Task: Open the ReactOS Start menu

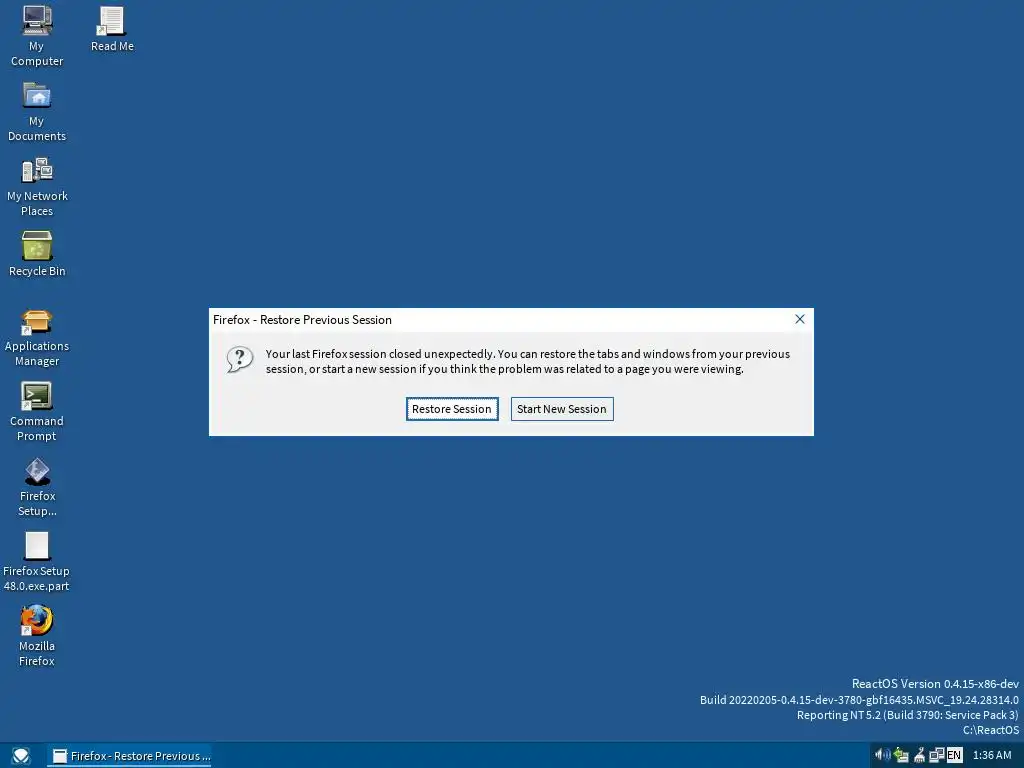Action: point(21,756)
